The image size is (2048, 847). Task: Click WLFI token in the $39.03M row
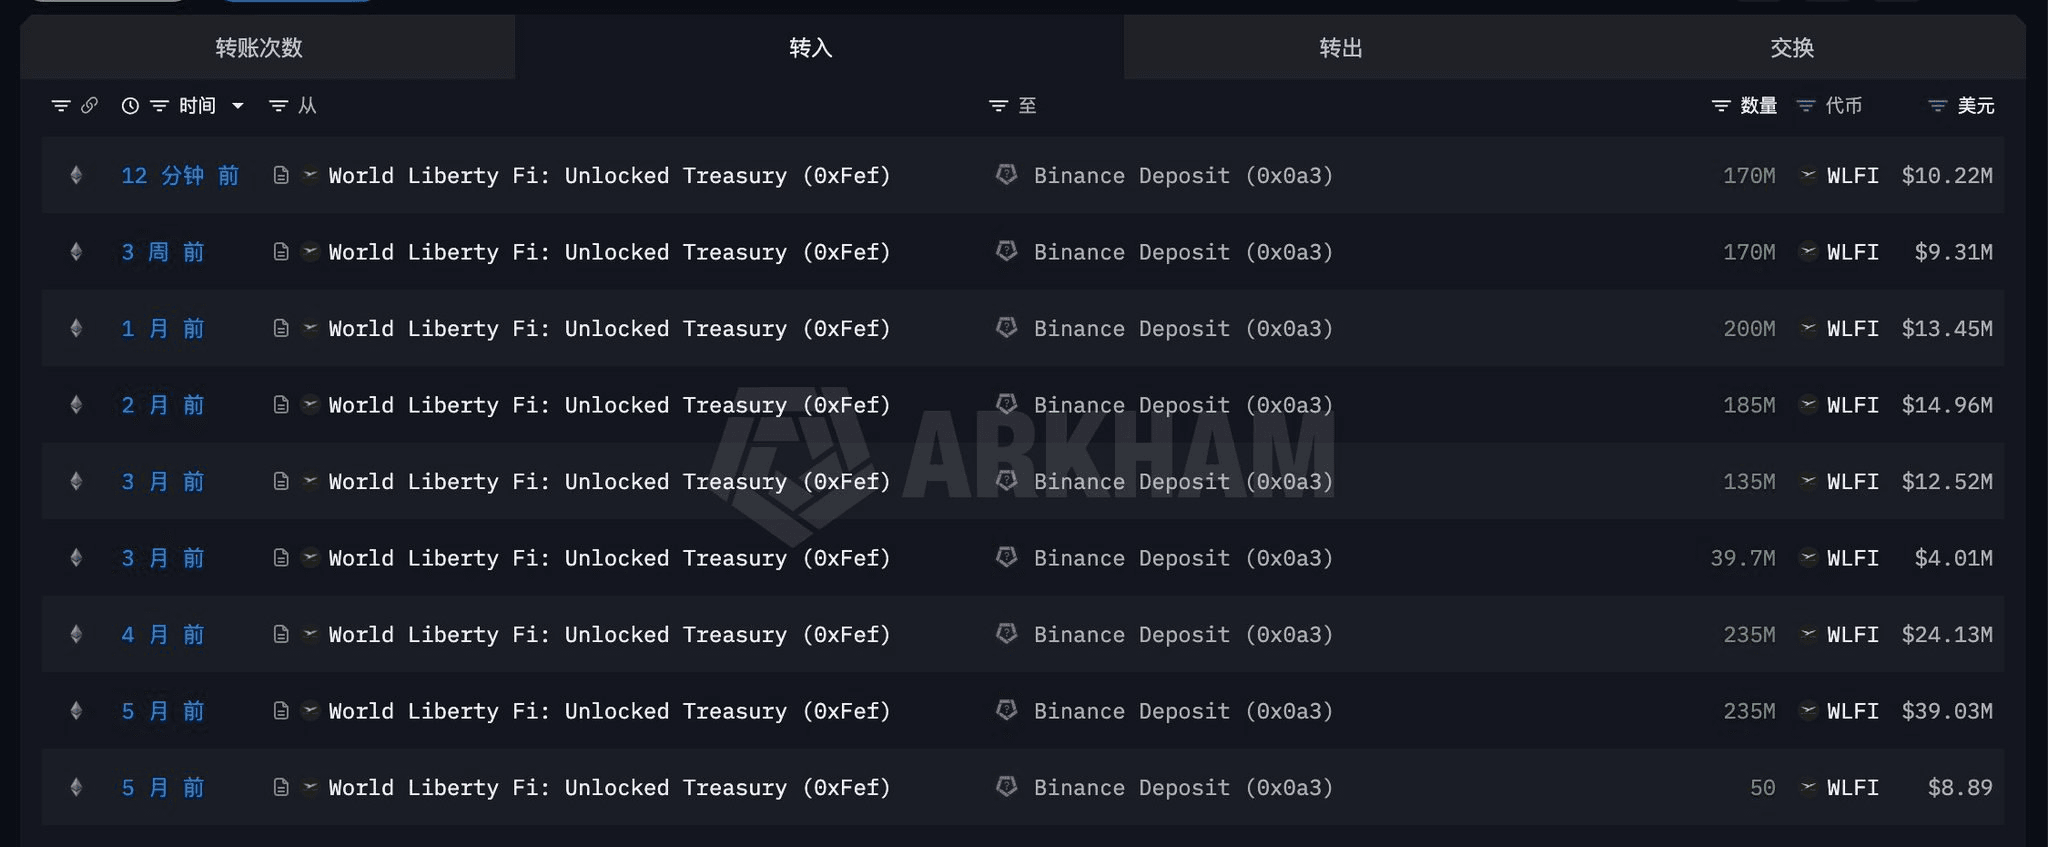pyautogui.click(x=1852, y=711)
